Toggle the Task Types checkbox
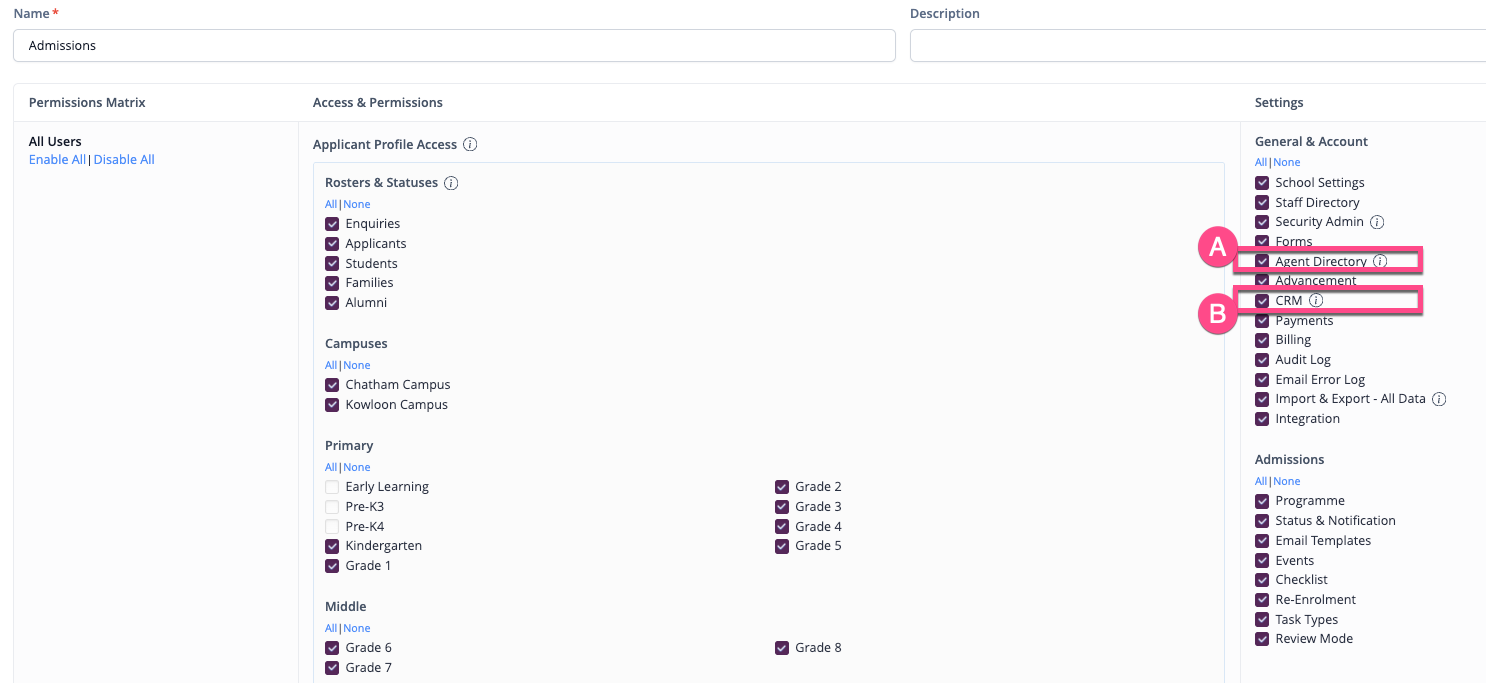 point(1262,620)
